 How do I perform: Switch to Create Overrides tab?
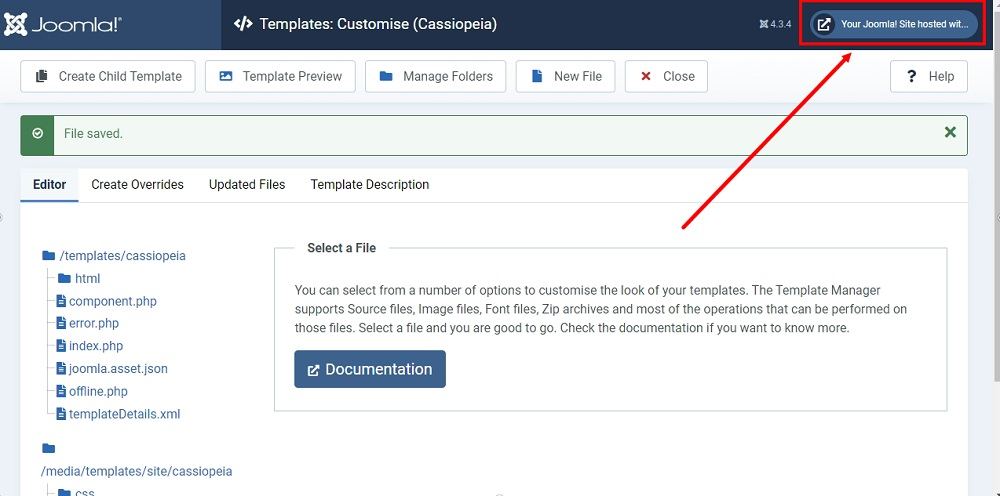pyautogui.click(x=137, y=185)
